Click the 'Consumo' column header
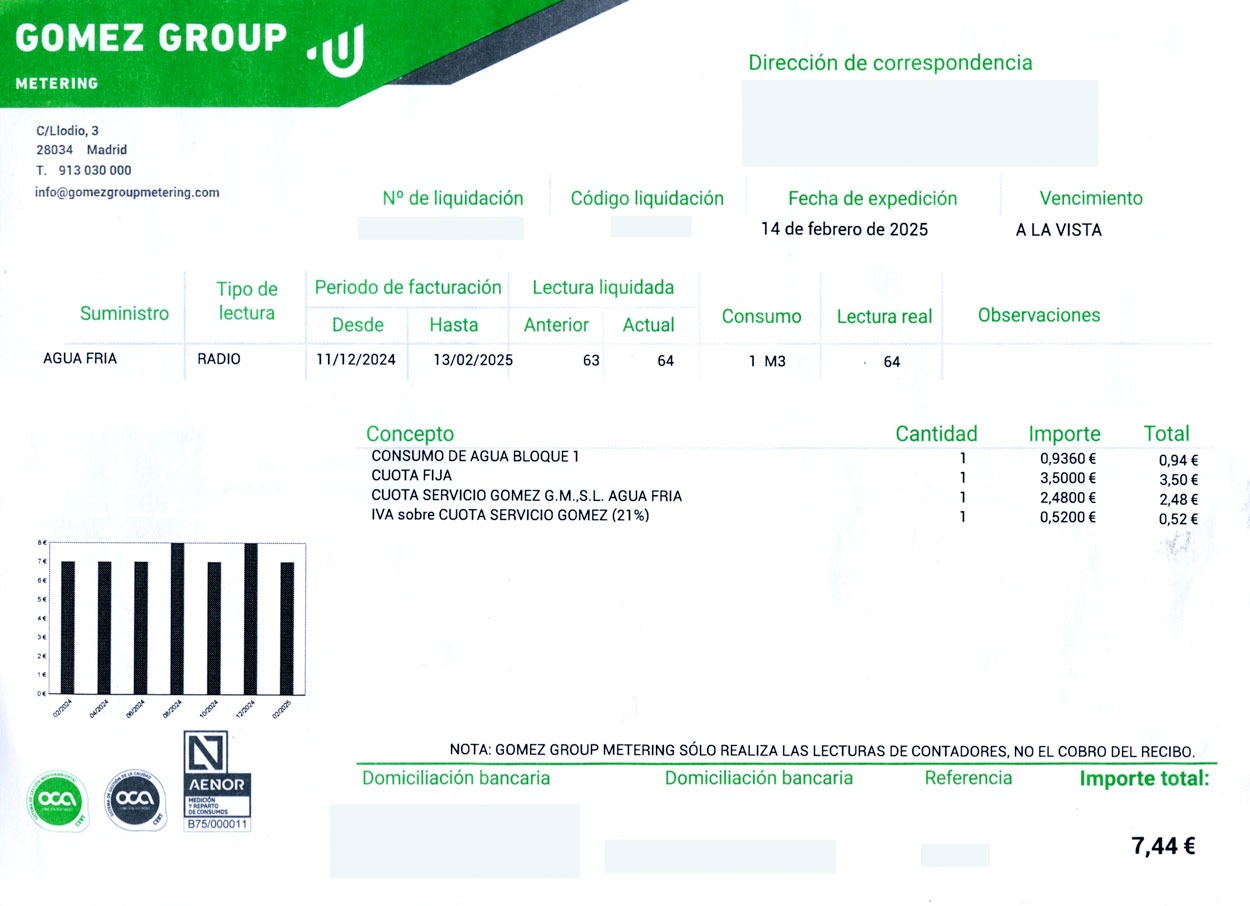Viewport: 1250px width, 906px height. click(762, 316)
